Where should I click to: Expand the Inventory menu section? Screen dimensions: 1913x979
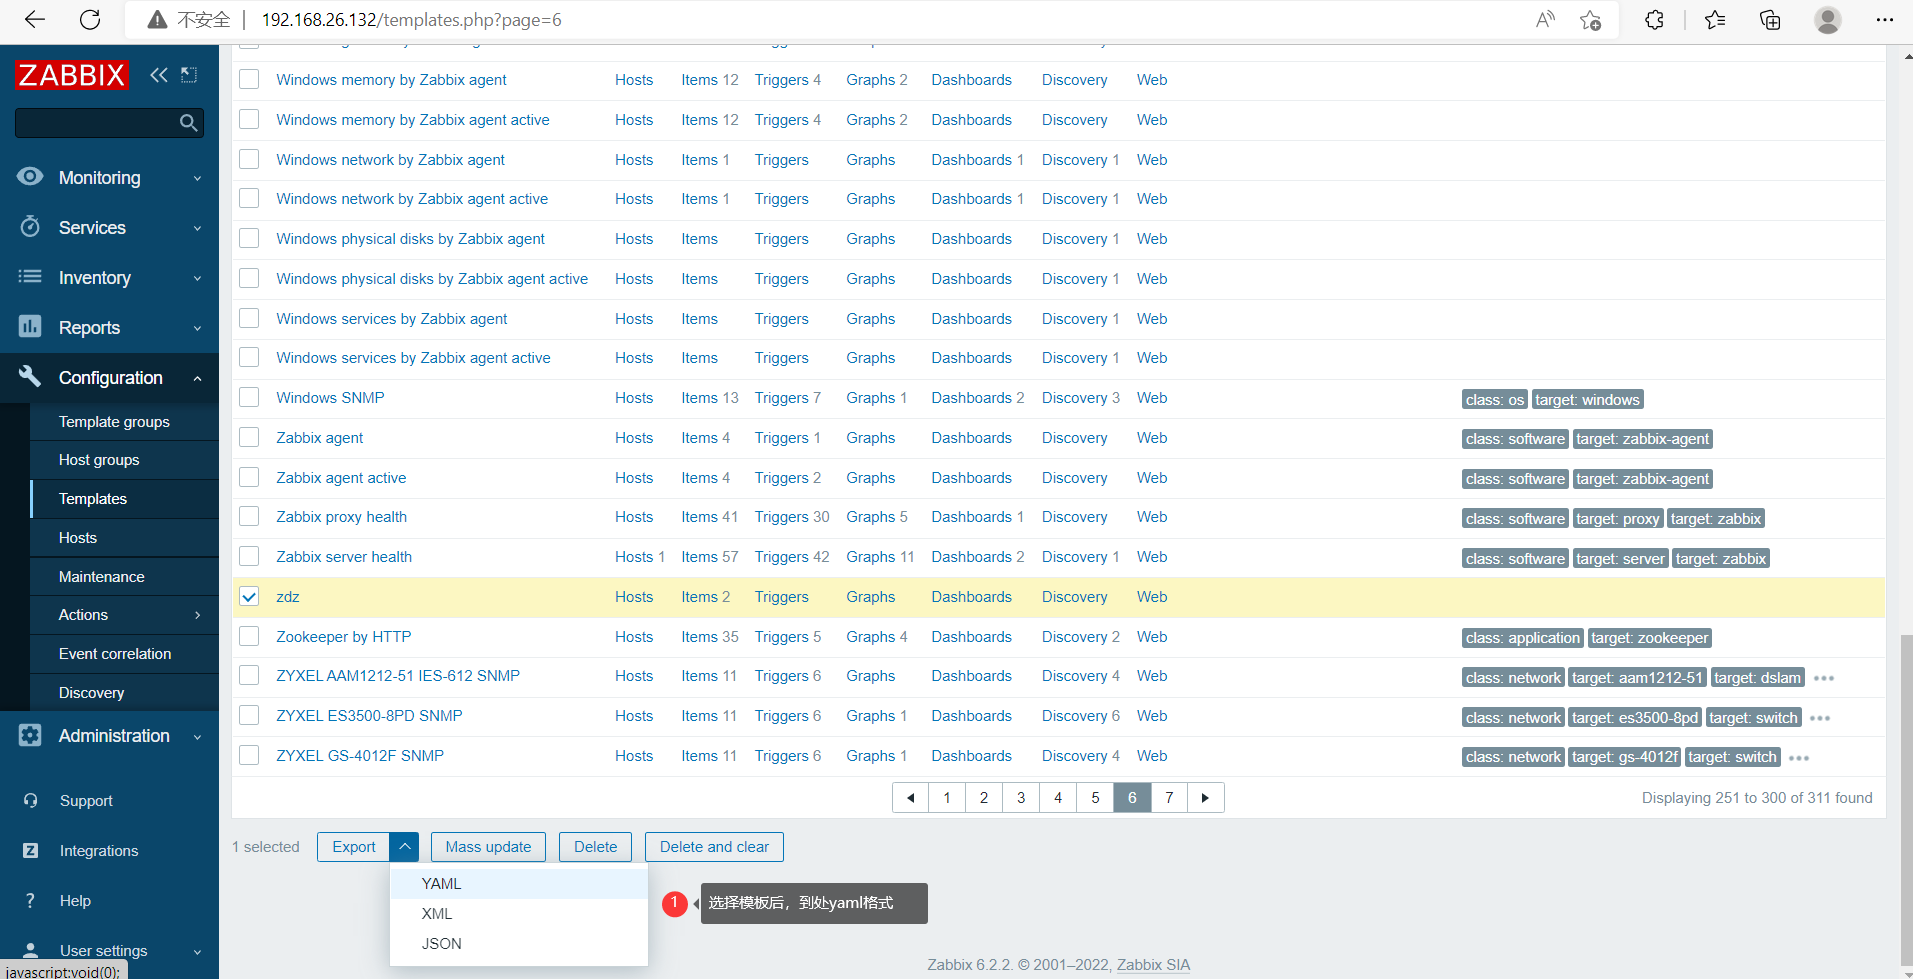pyautogui.click(x=197, y=278)
